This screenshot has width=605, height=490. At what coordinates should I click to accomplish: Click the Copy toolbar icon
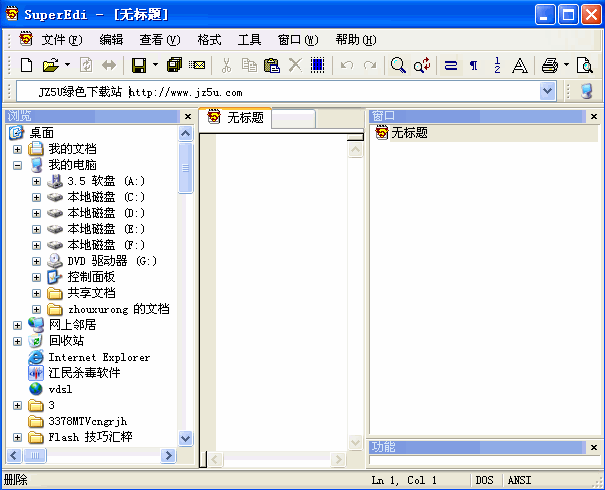tap(249, 65)
